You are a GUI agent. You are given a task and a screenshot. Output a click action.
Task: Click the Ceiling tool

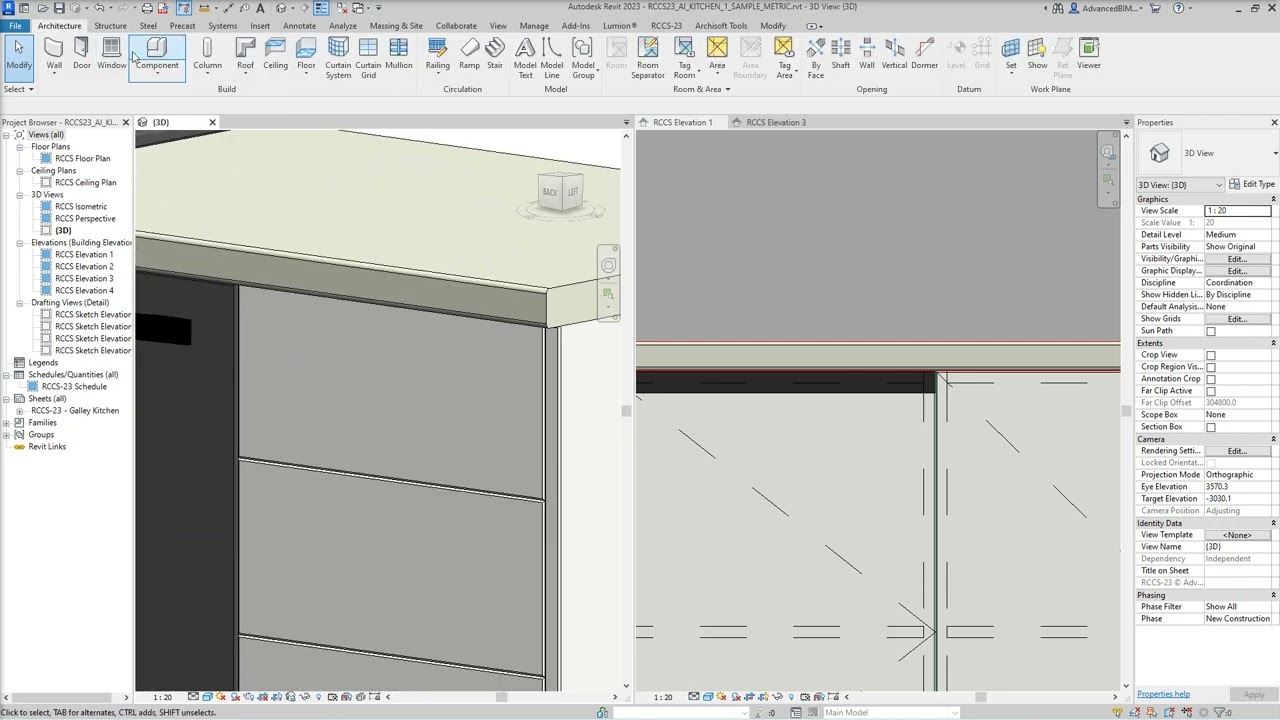click(x=276, y=55)
